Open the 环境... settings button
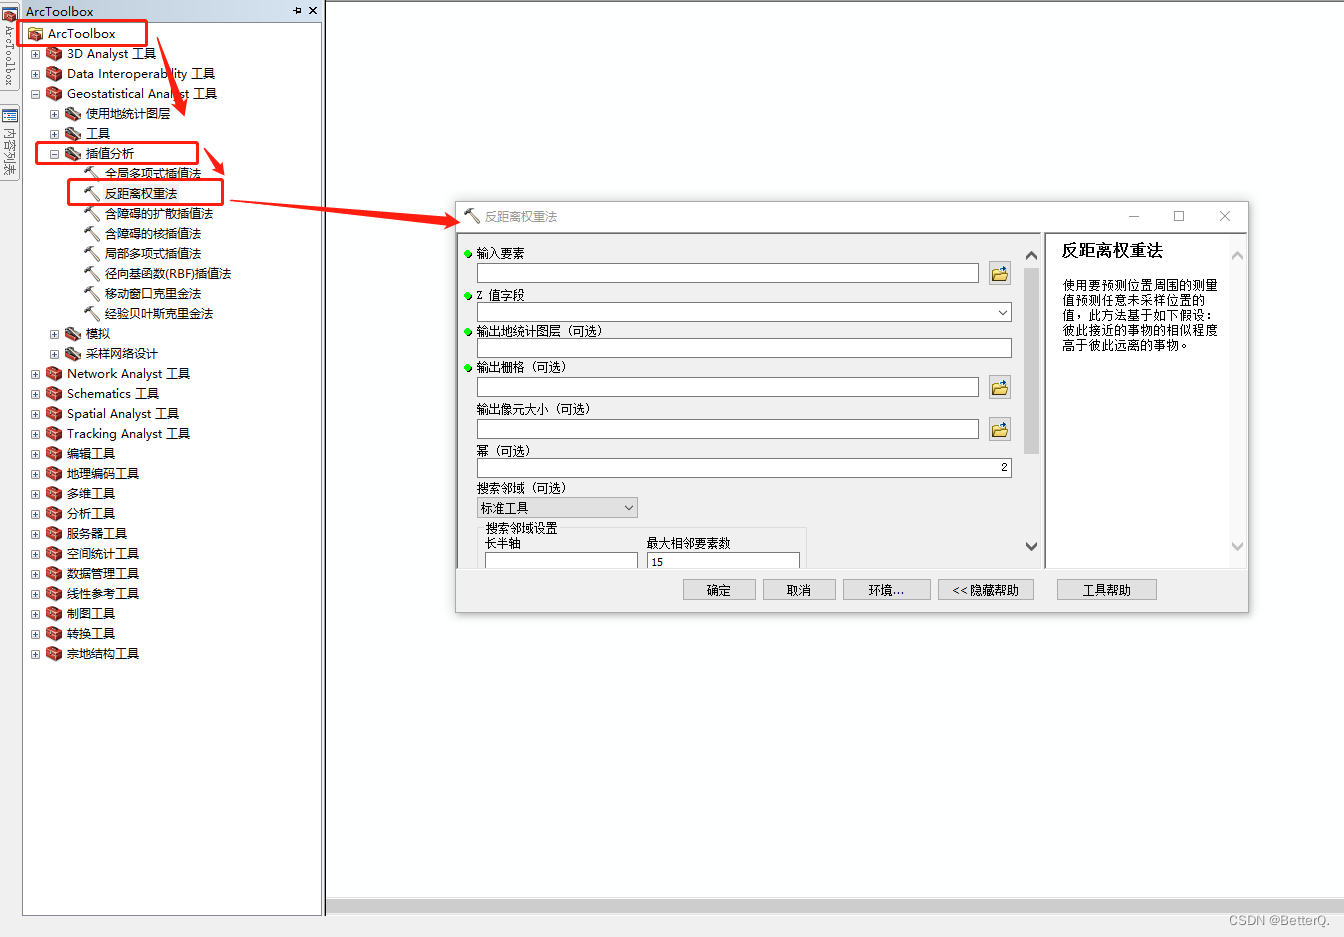The height and width of the screenshot is (937, 1344). click(x=887, y=590)
